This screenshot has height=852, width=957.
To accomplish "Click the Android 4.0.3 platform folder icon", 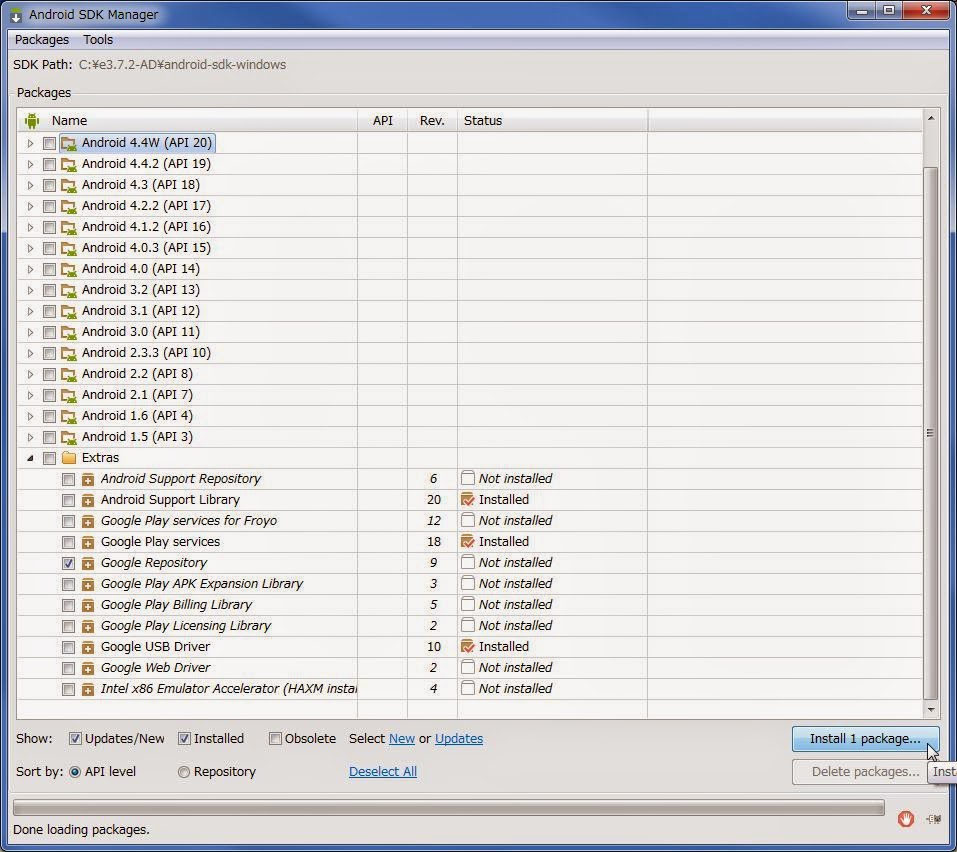I will pos(69,248).
